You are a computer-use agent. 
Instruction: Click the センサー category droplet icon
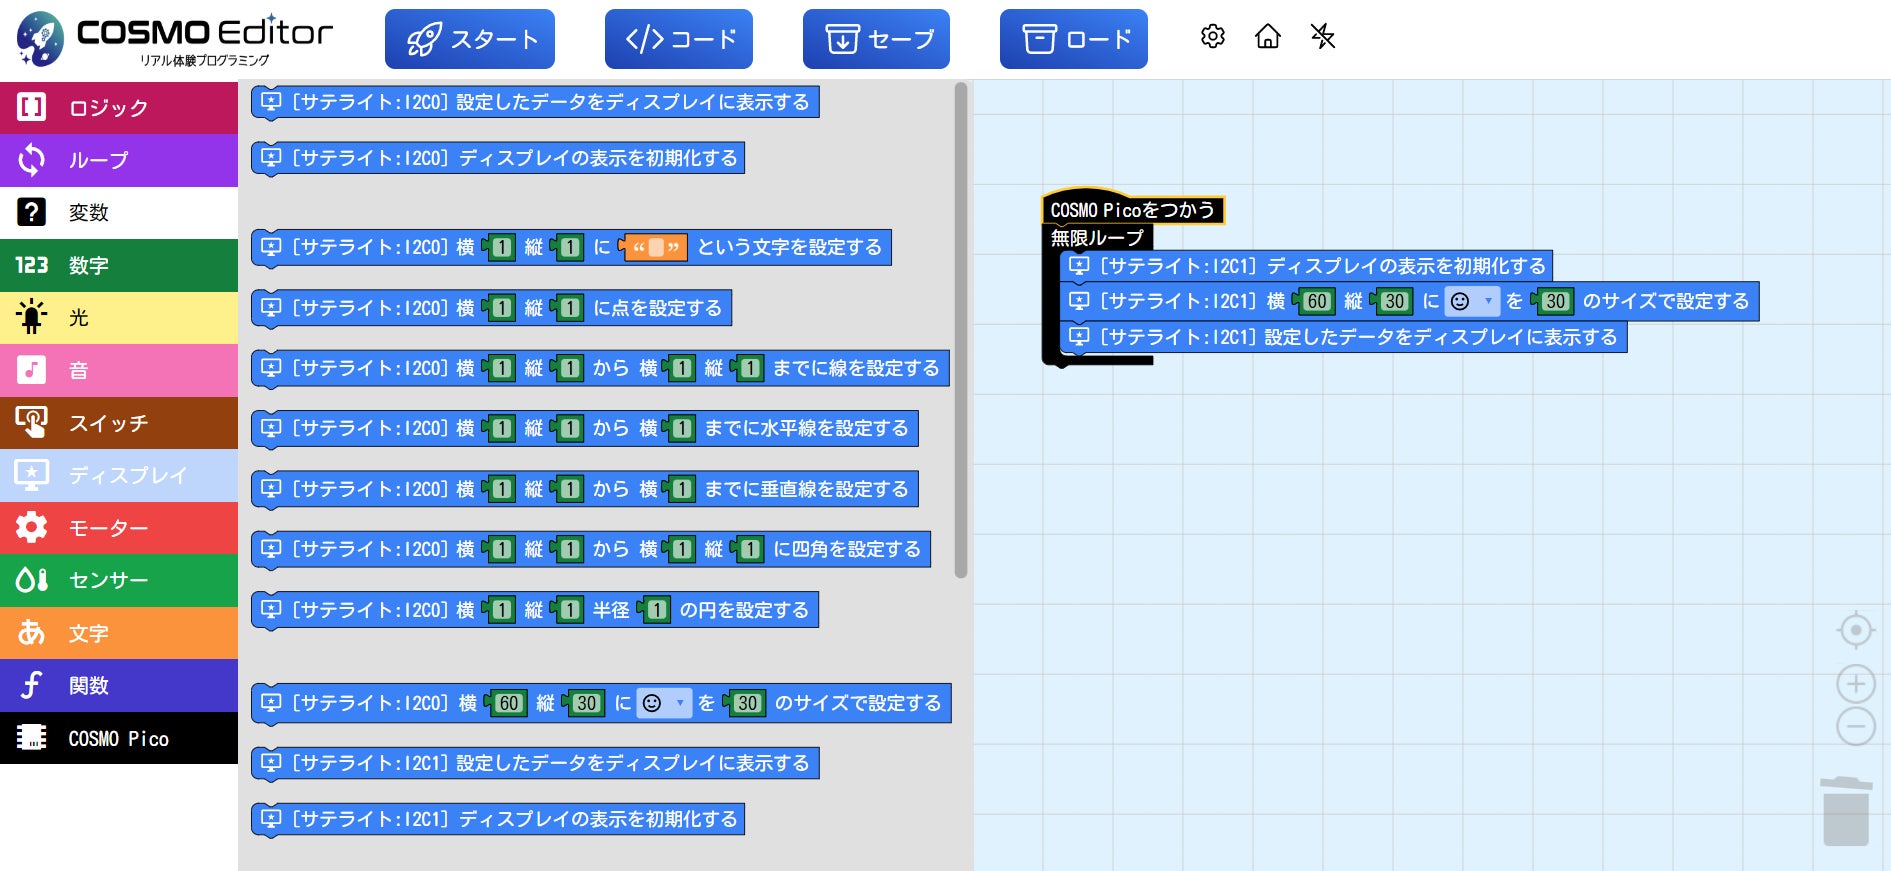[x=32, y=580]
